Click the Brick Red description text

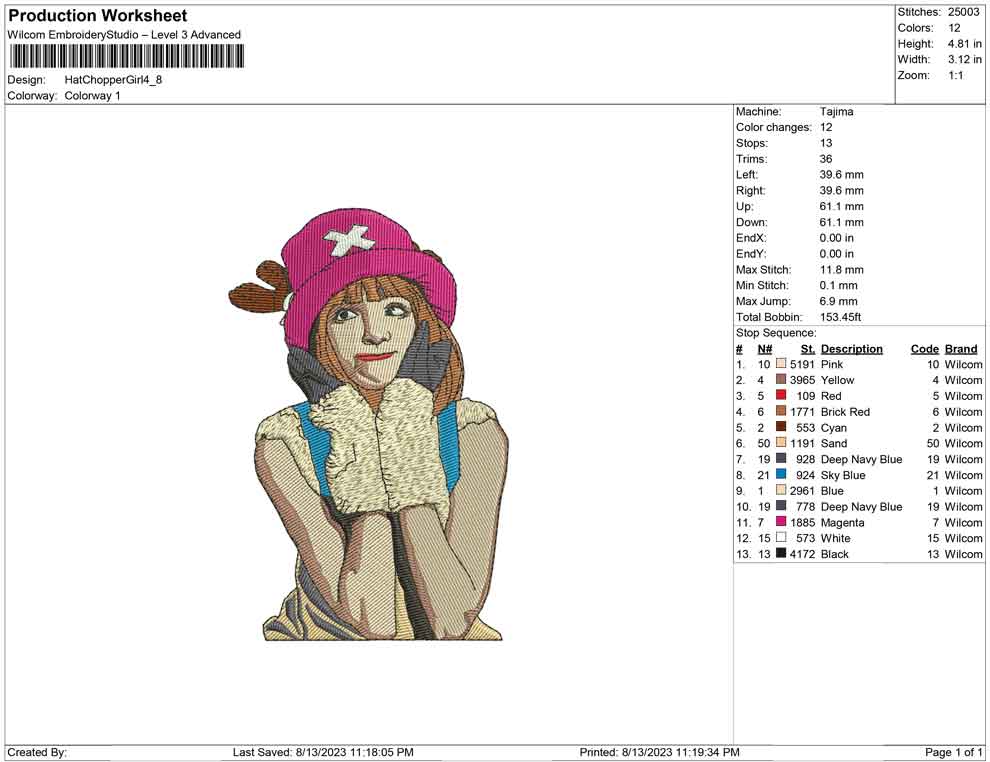[x=845, y=412]
